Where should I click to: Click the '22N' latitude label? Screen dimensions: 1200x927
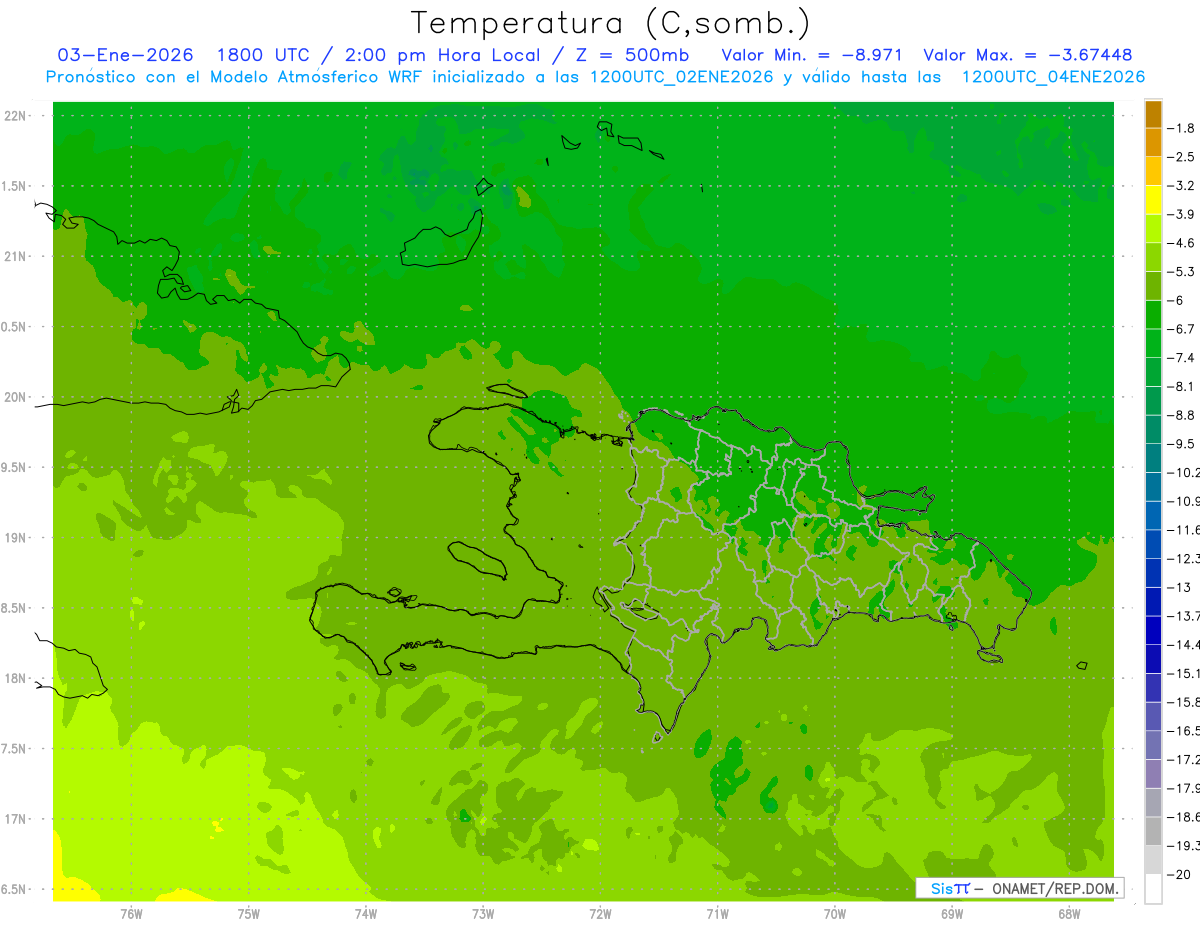point(17,116)
